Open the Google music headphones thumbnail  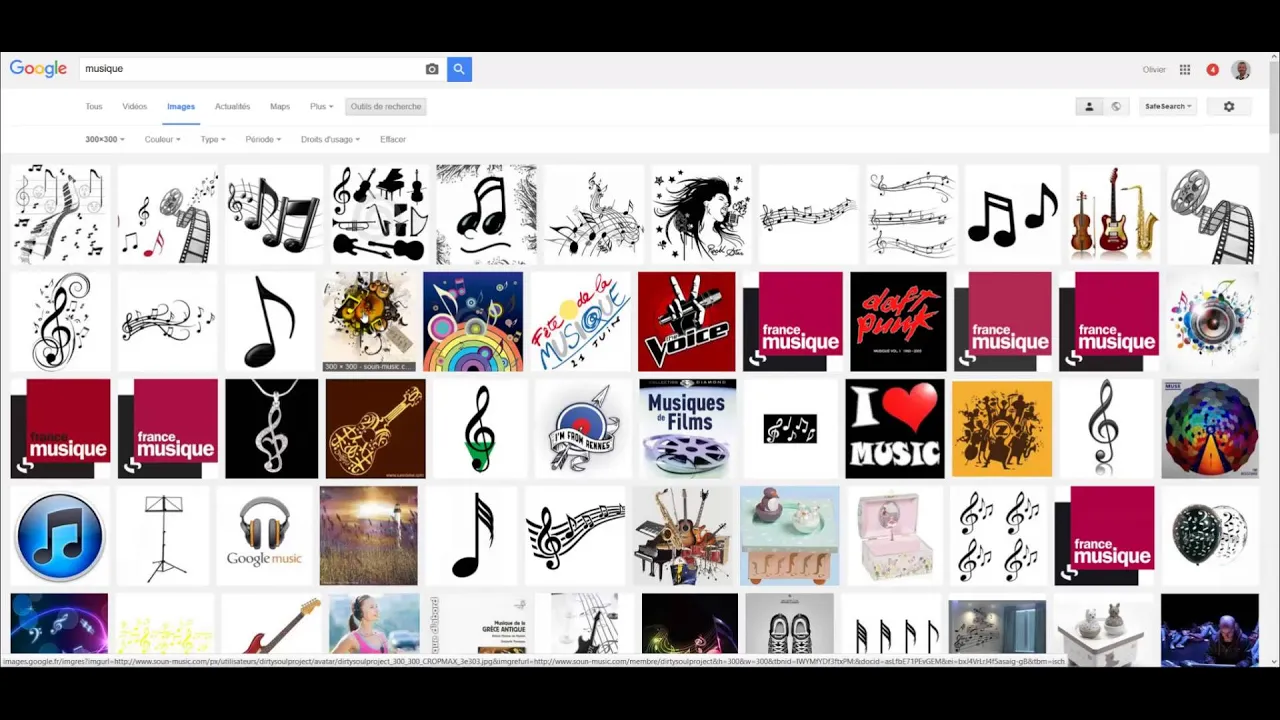(264, 535)
